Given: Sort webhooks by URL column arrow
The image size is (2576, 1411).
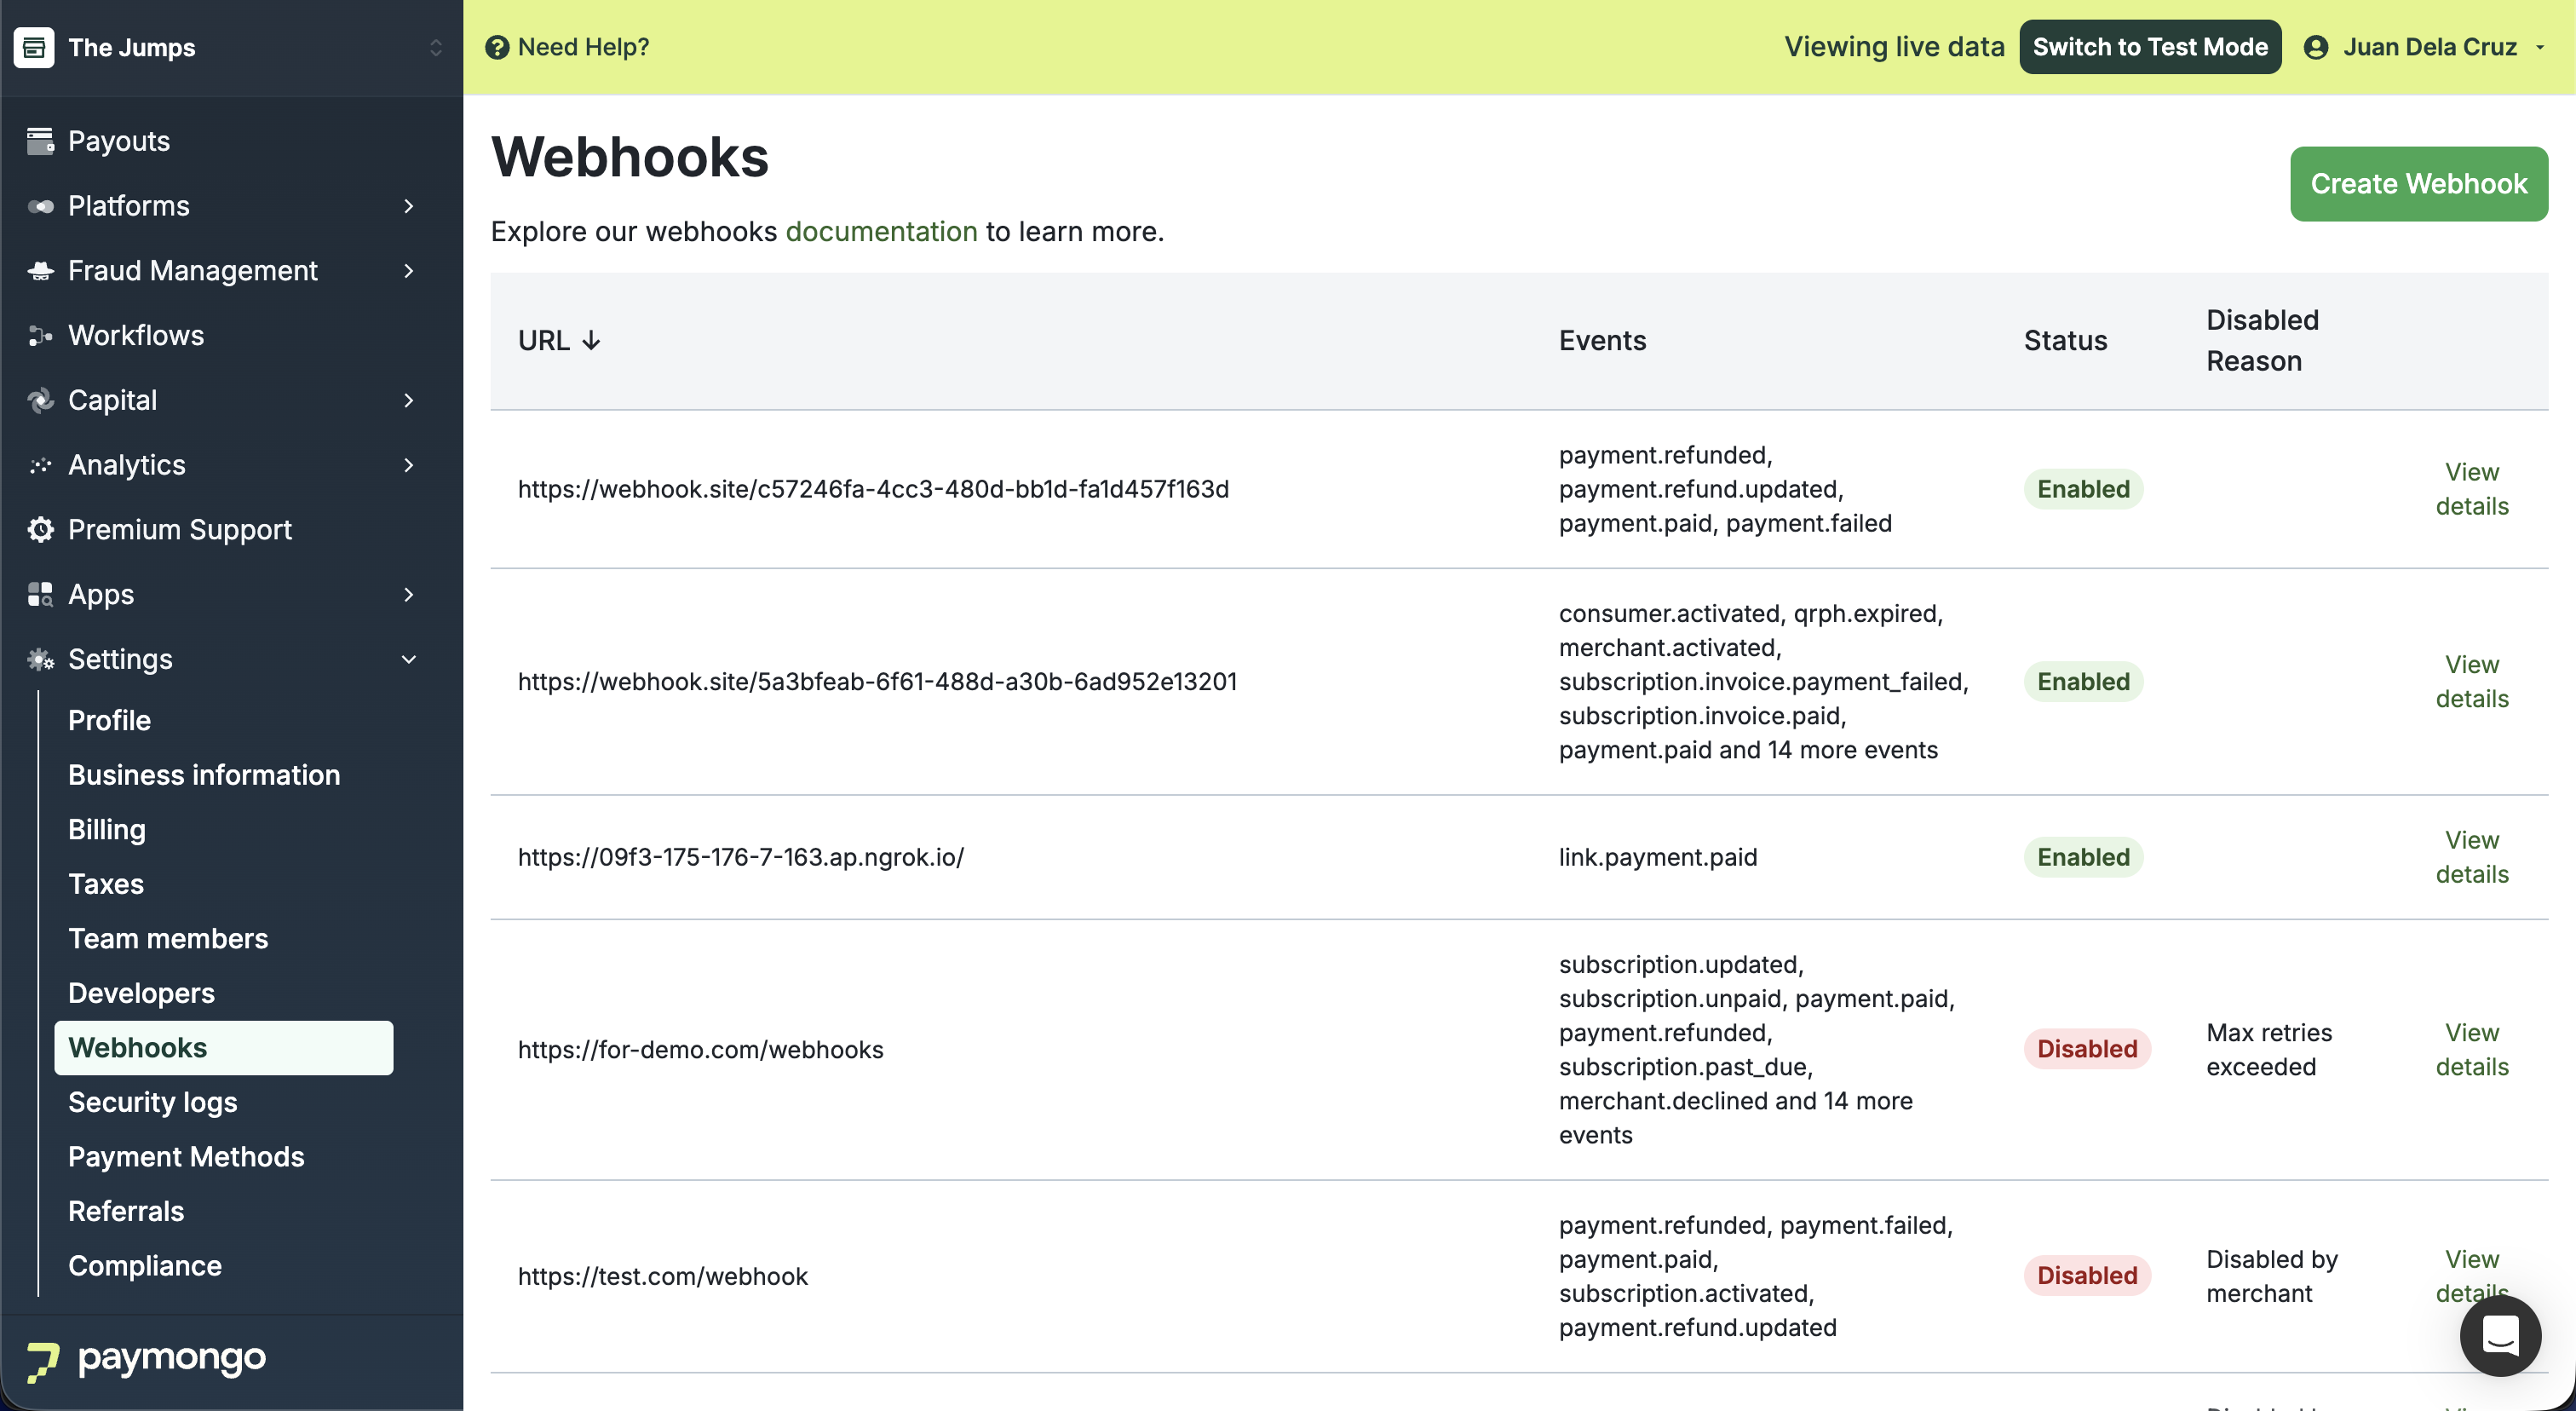Looking at the screenshot, I should point(591,341).
